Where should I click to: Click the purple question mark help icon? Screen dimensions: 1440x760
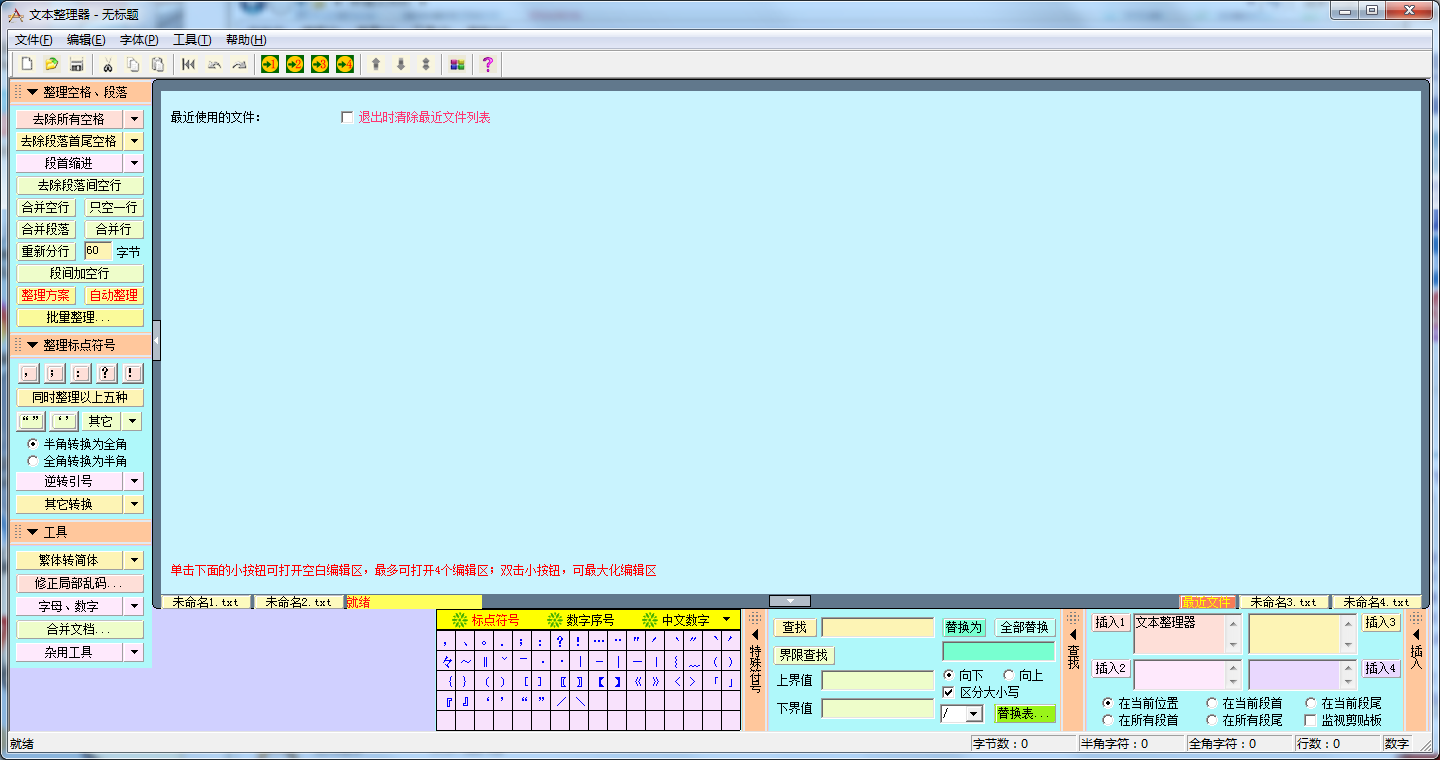point(488,64)
